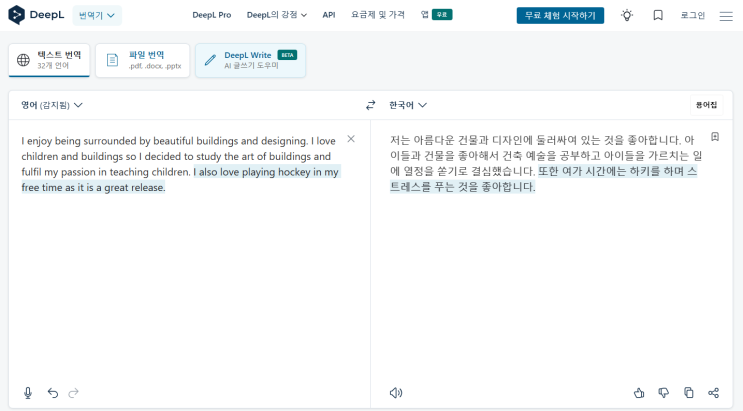
Task: Open the API page link
Action: (x=328, y=15)
